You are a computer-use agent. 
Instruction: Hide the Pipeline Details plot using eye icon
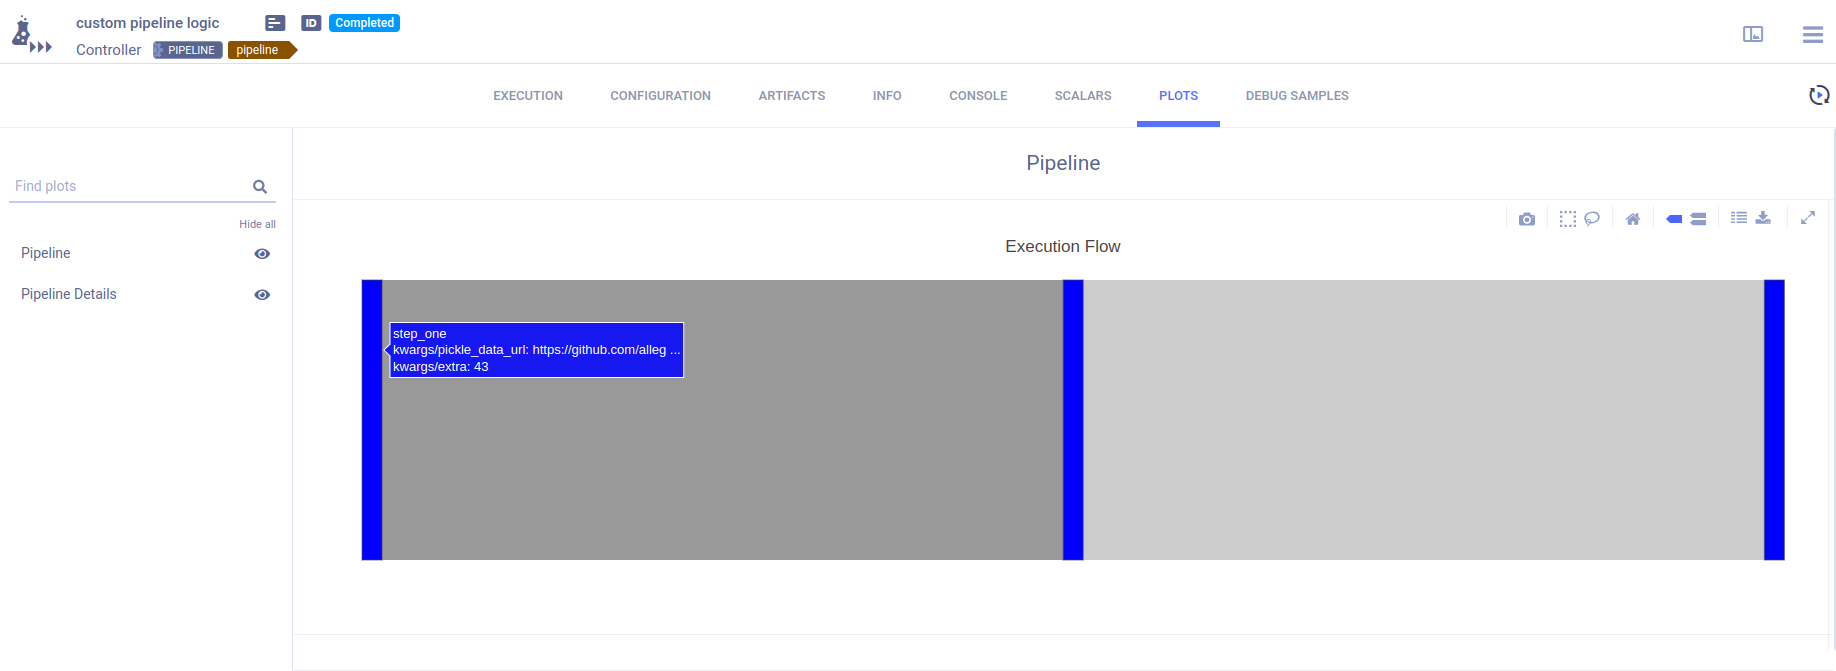pyautogui.click(x=262, y=295)
